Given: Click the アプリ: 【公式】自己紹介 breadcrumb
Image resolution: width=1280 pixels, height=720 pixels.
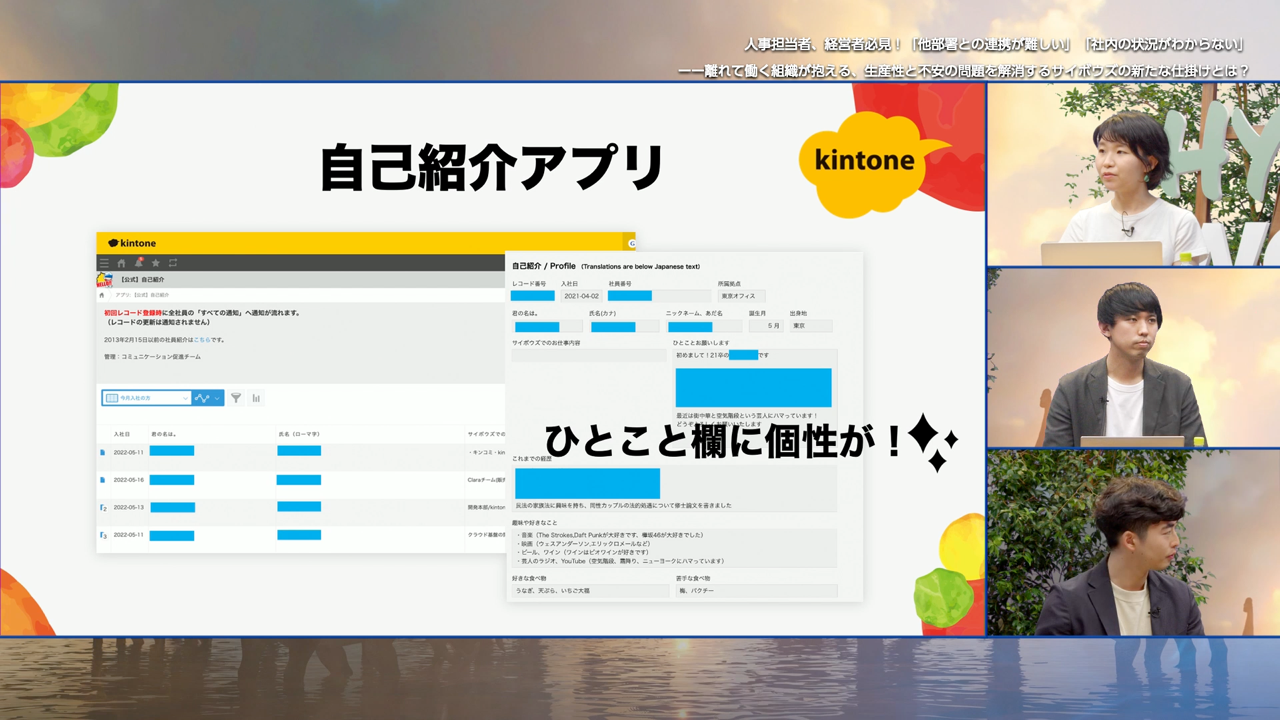Looking at the screenshot, I should 142,295.
